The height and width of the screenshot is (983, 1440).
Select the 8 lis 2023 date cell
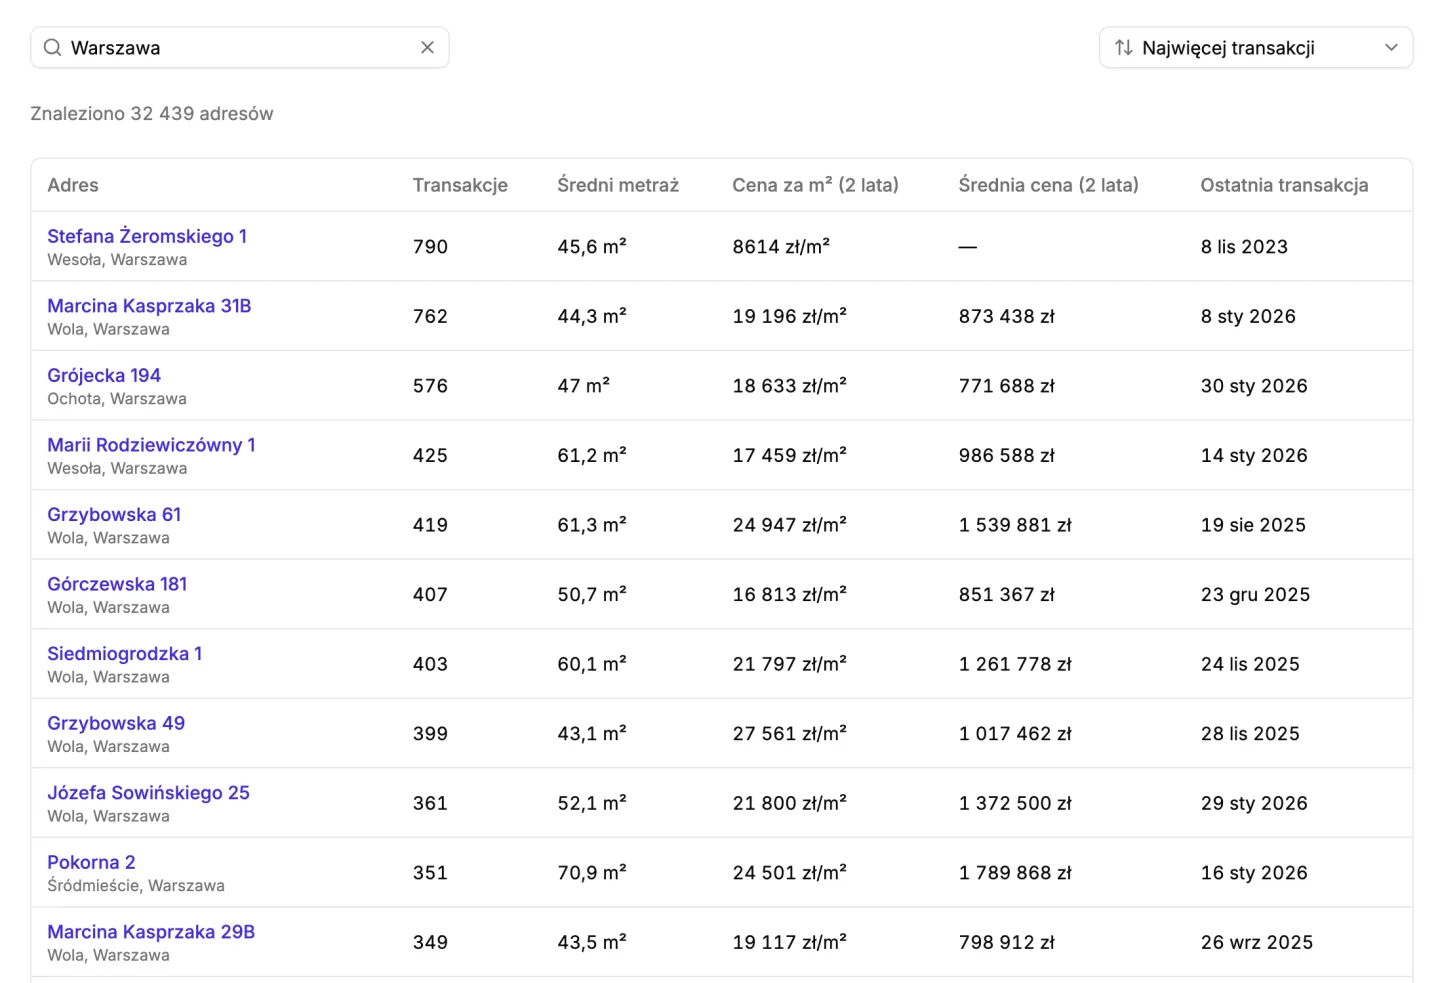(x=1244, y=247)
